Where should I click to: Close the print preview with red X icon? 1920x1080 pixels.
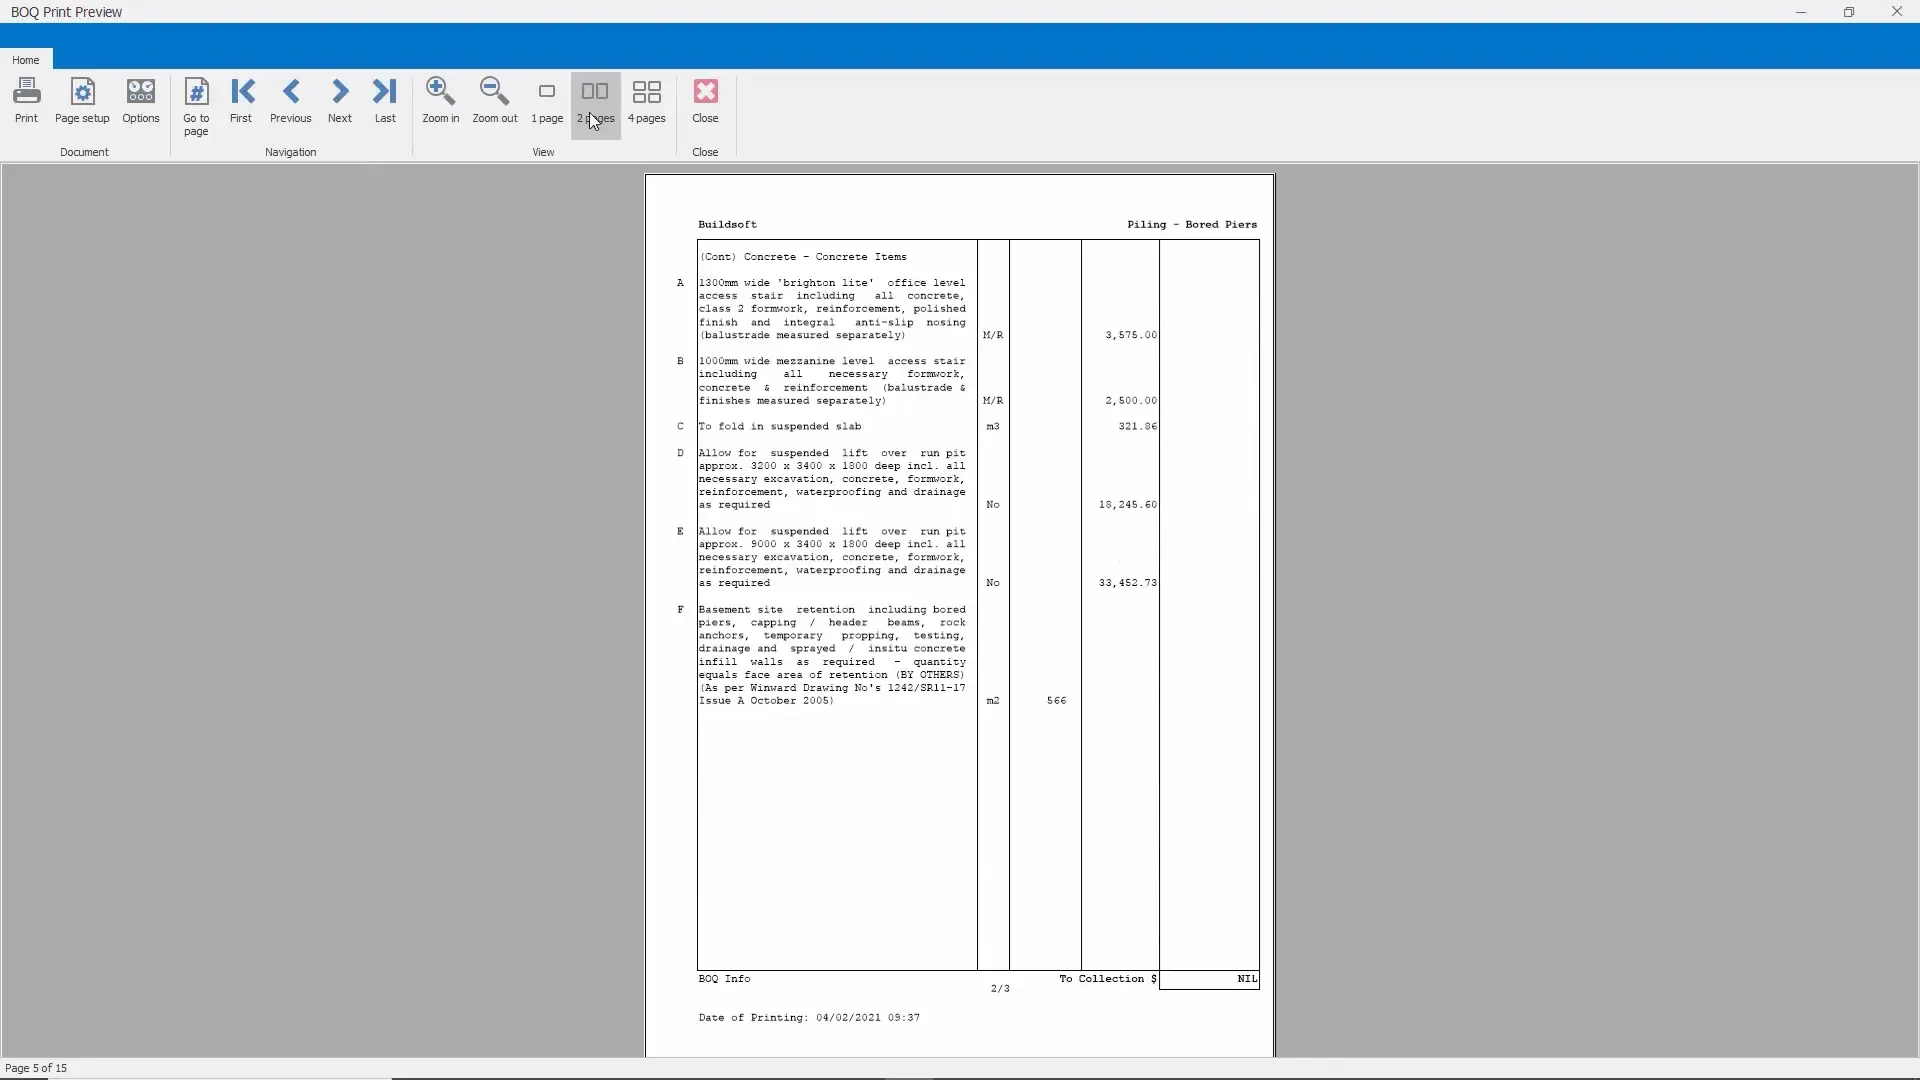click(x=705, y=100)
